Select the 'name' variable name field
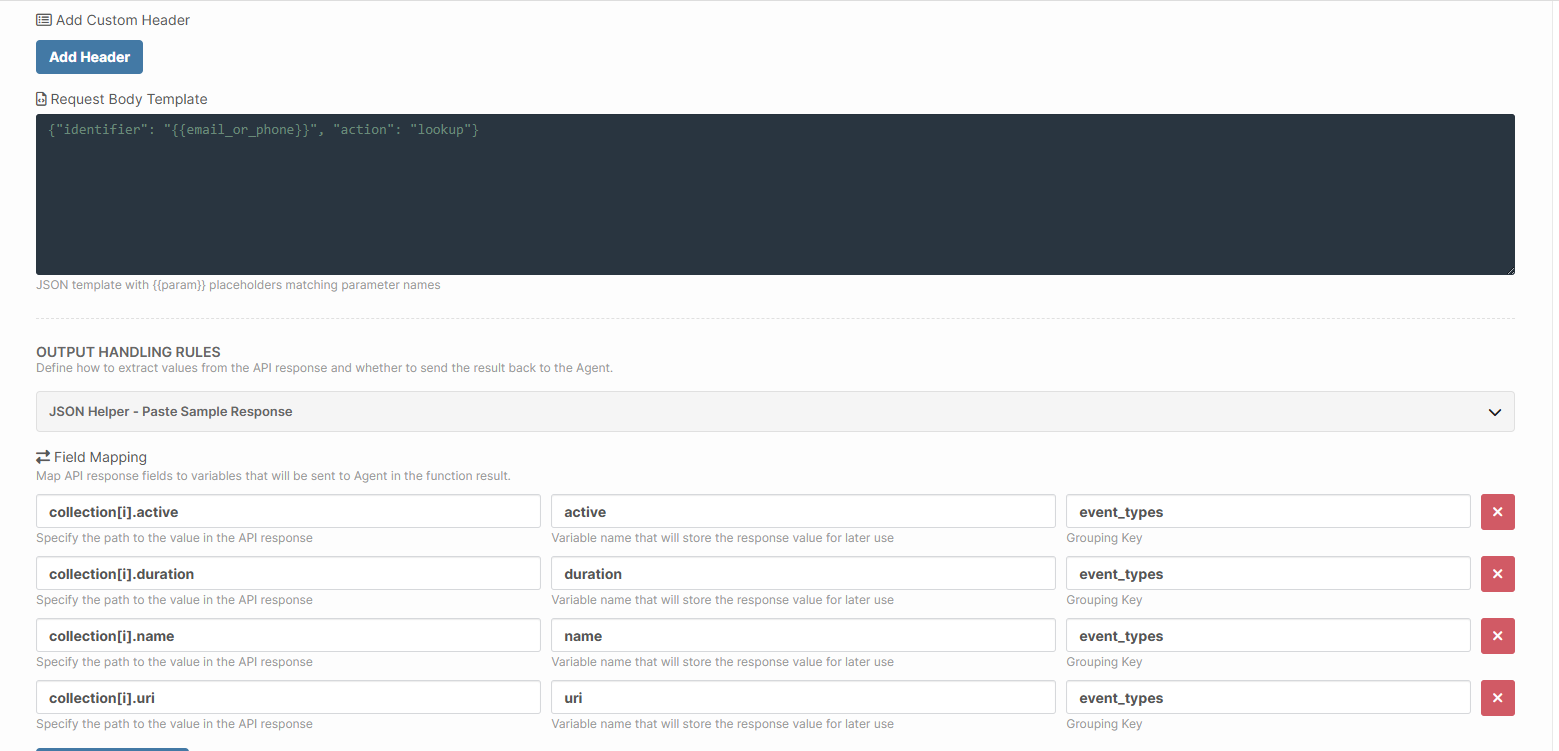The width and height of the screenshot is (1559, 751). pos(803,636)
